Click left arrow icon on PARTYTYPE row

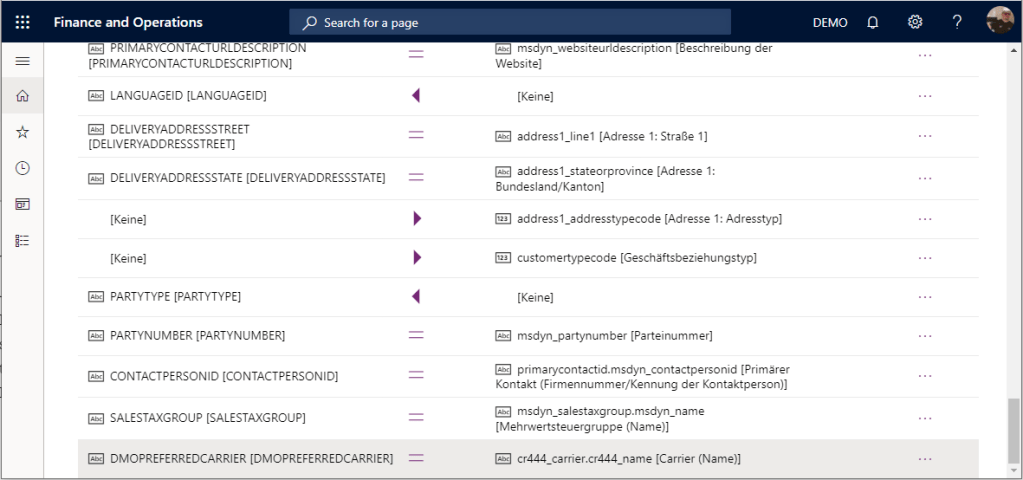[416, 297]
